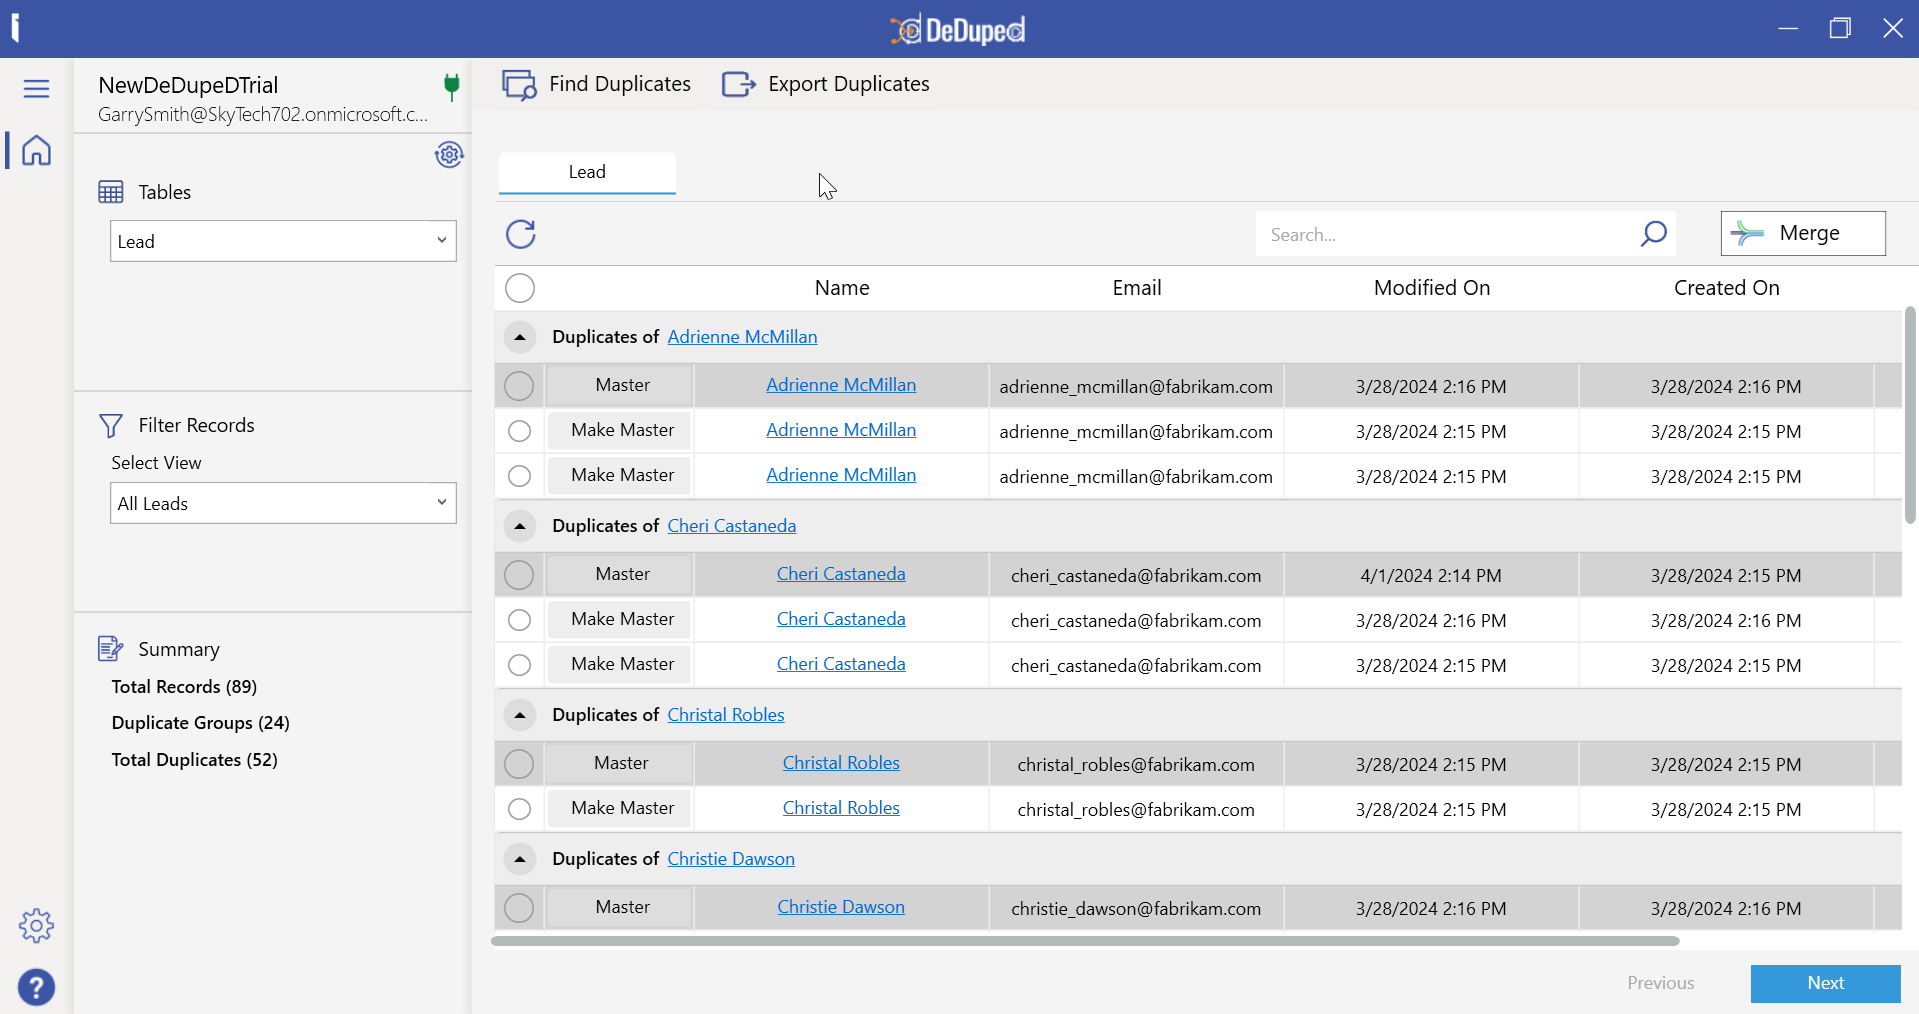Open the Tables dropdown showing Lead
The width and height of the screenshot is (1919, 1014).
click(283, 241)
